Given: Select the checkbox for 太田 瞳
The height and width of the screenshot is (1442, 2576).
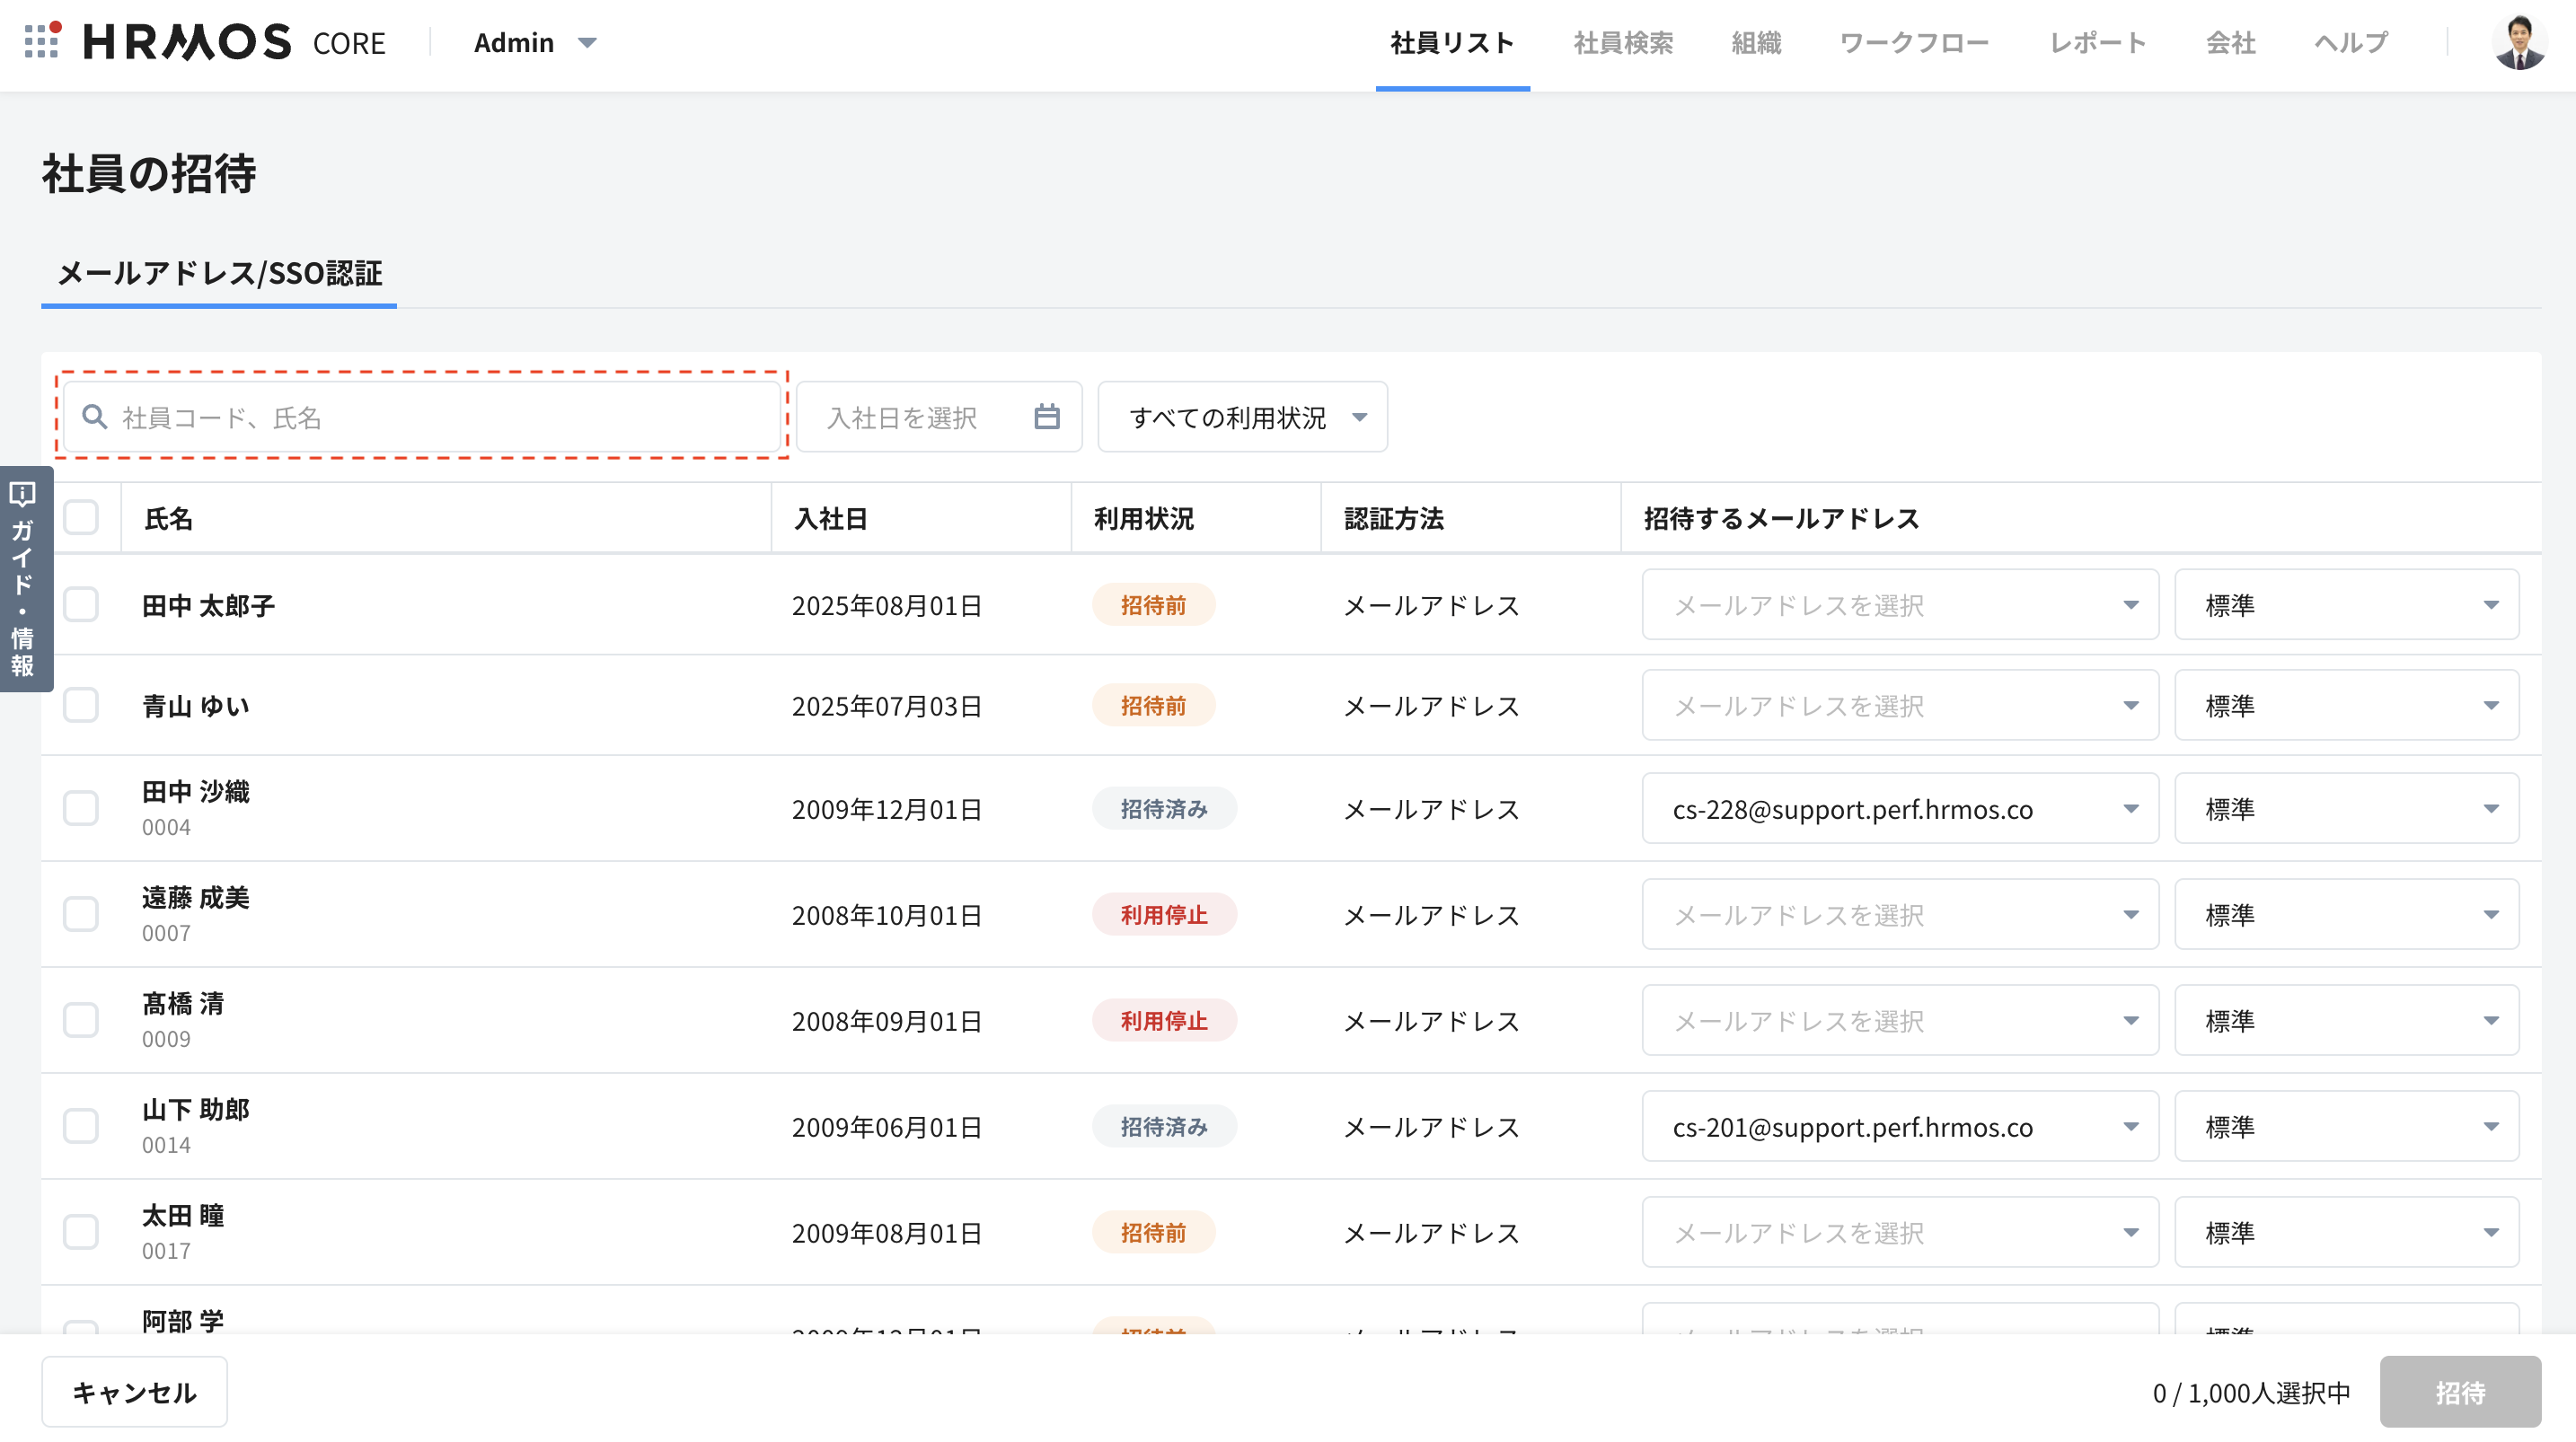Looking at the screenshot, I should (81, 1232).
